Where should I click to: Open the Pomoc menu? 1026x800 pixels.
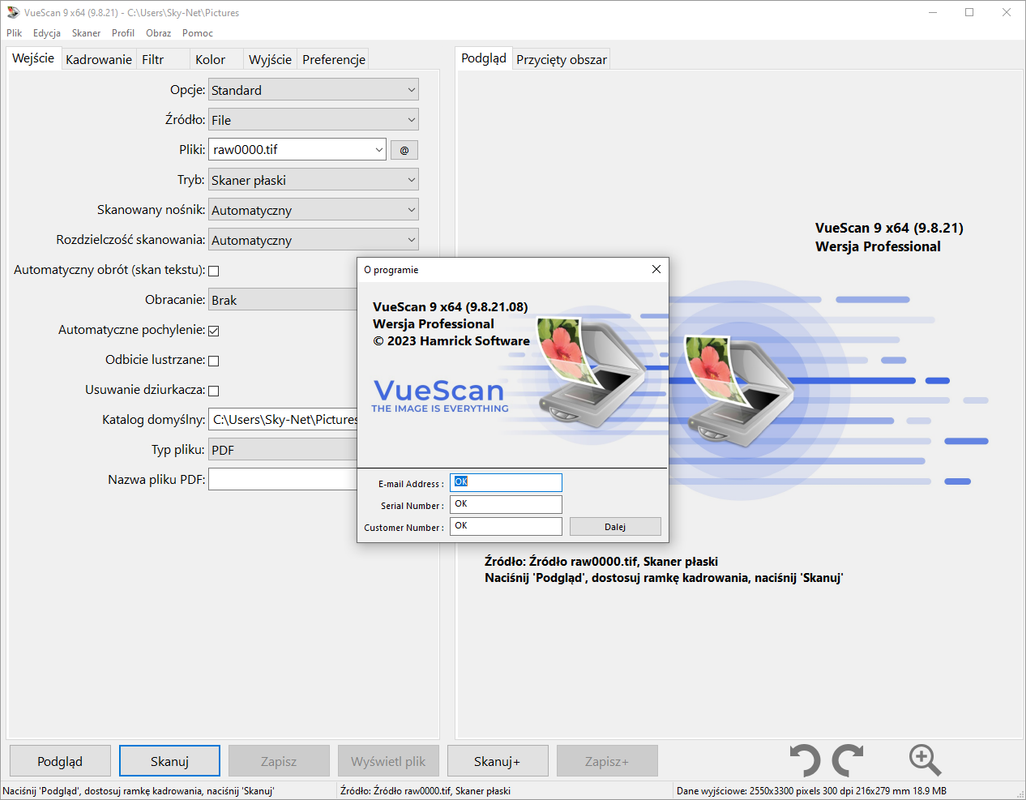(x=197, y=33)
